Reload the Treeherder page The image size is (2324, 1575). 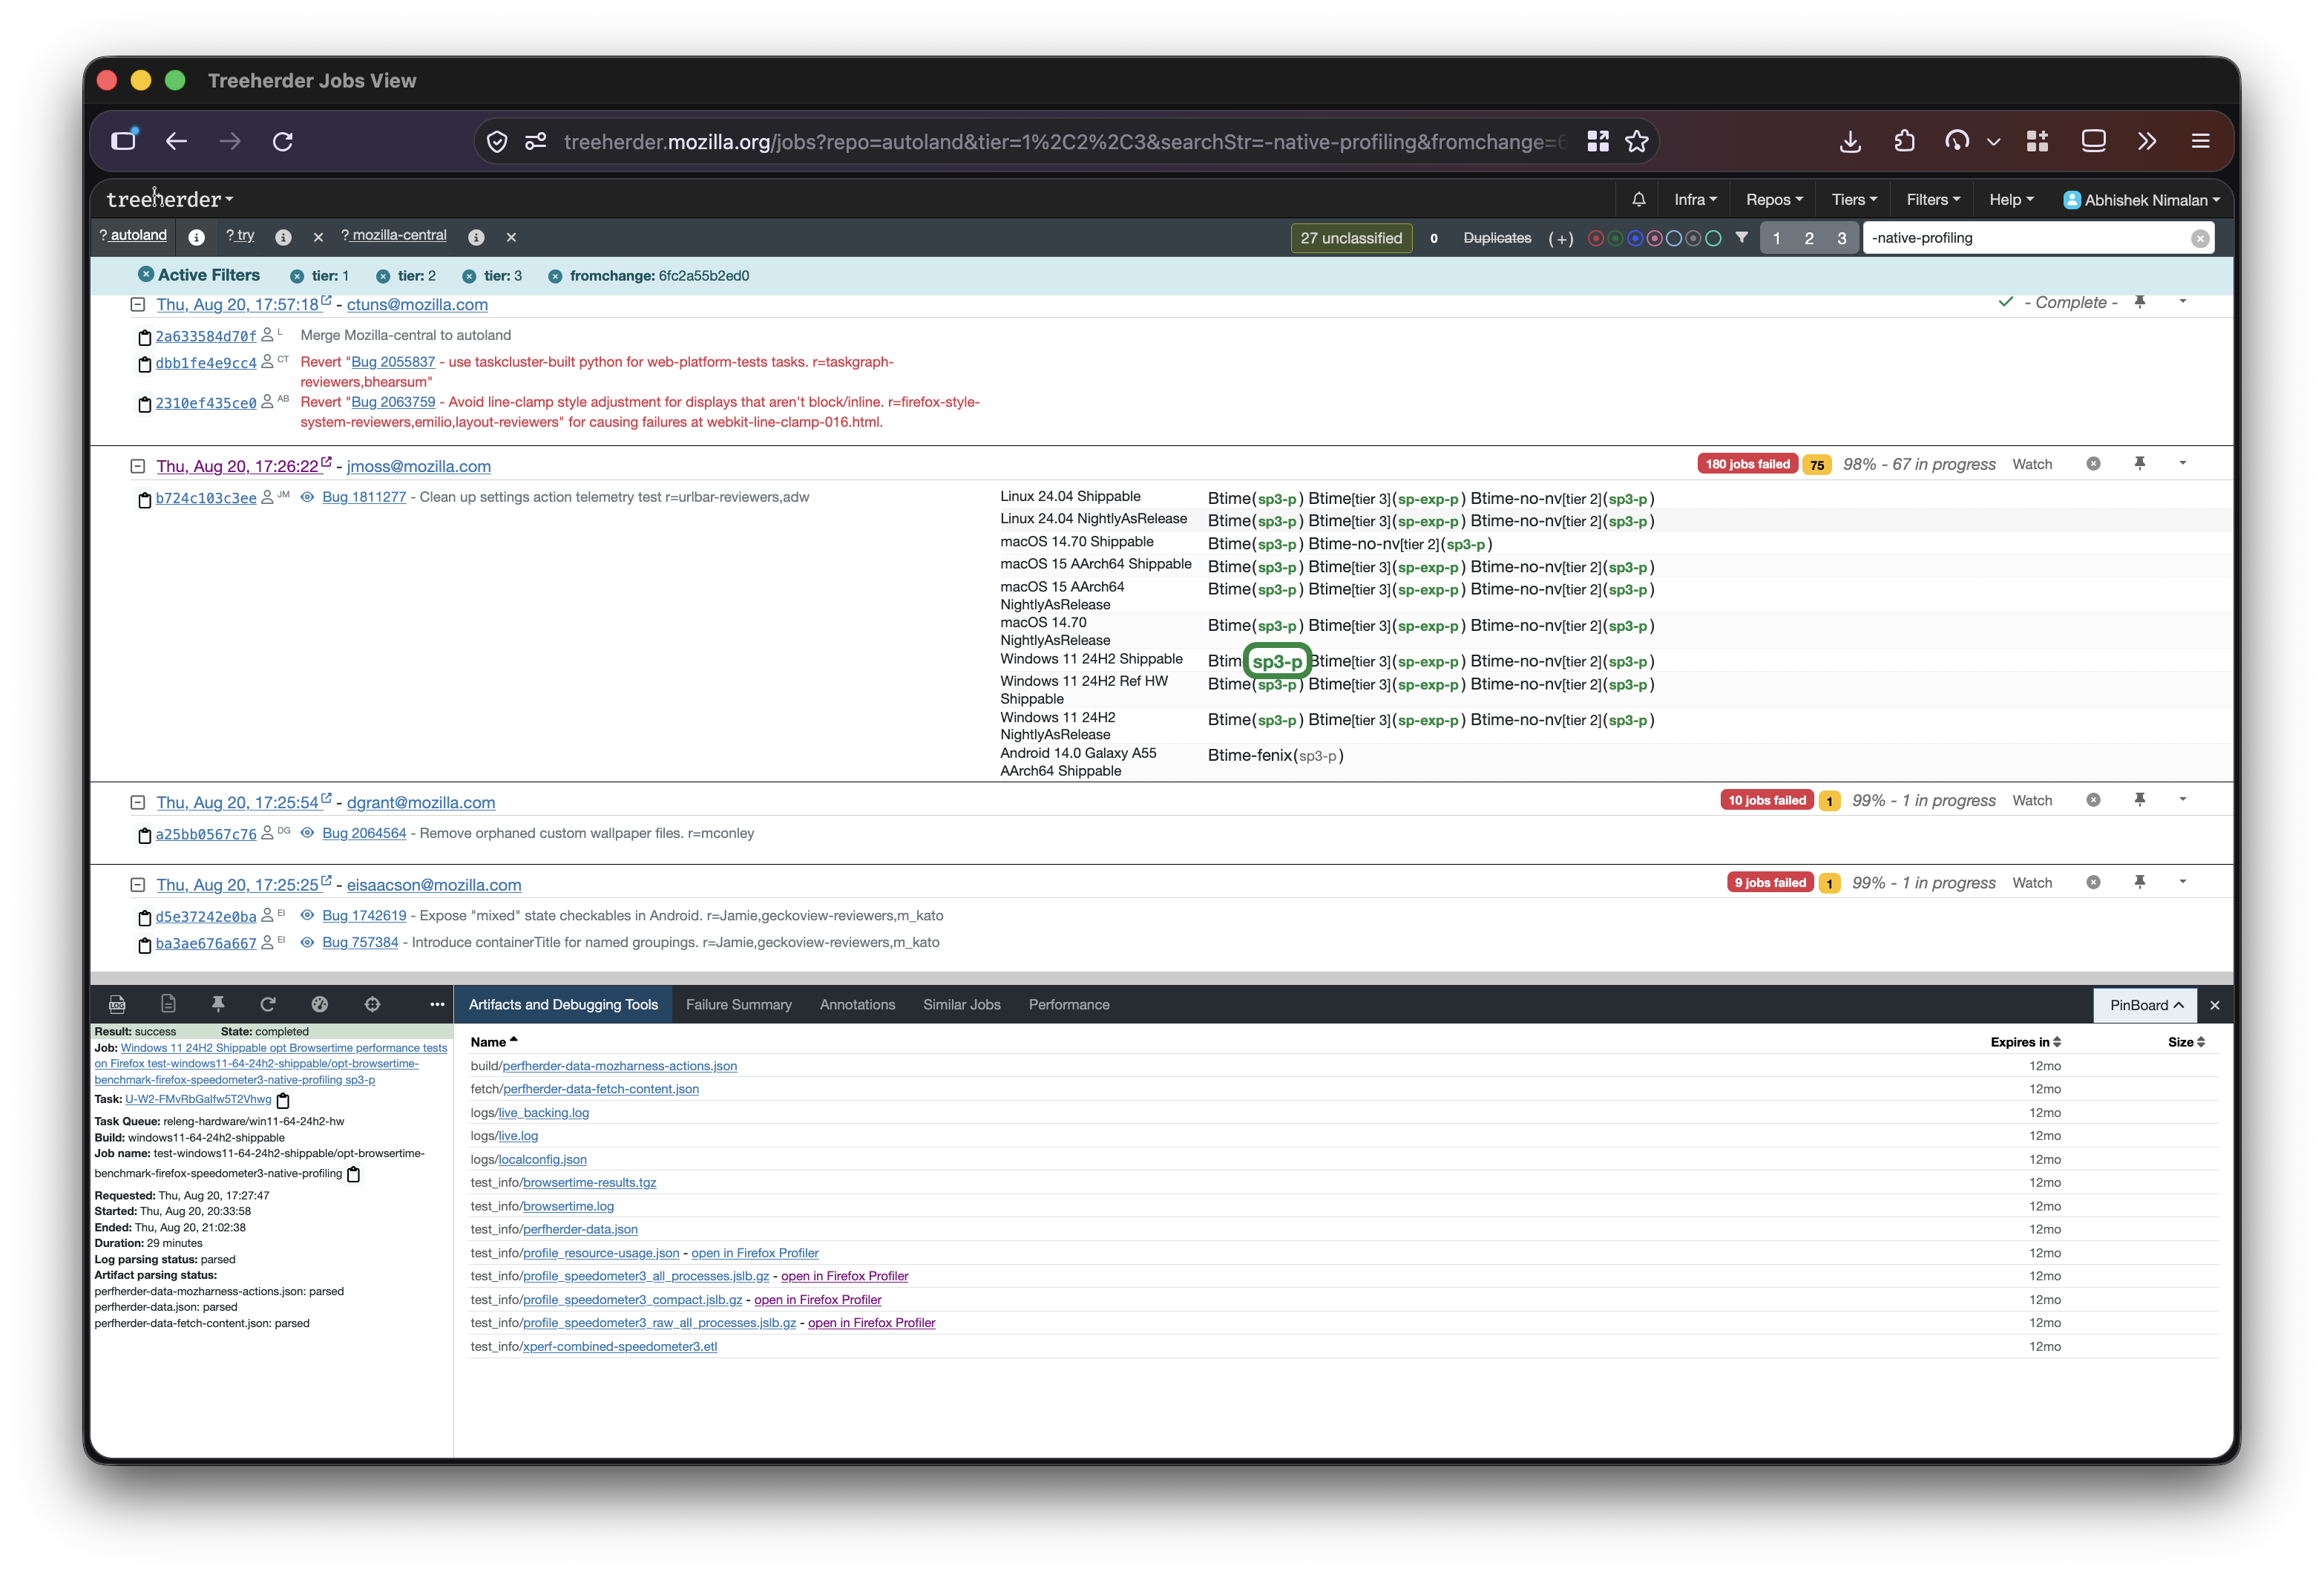pyautogui.click(x=283, y=141)
